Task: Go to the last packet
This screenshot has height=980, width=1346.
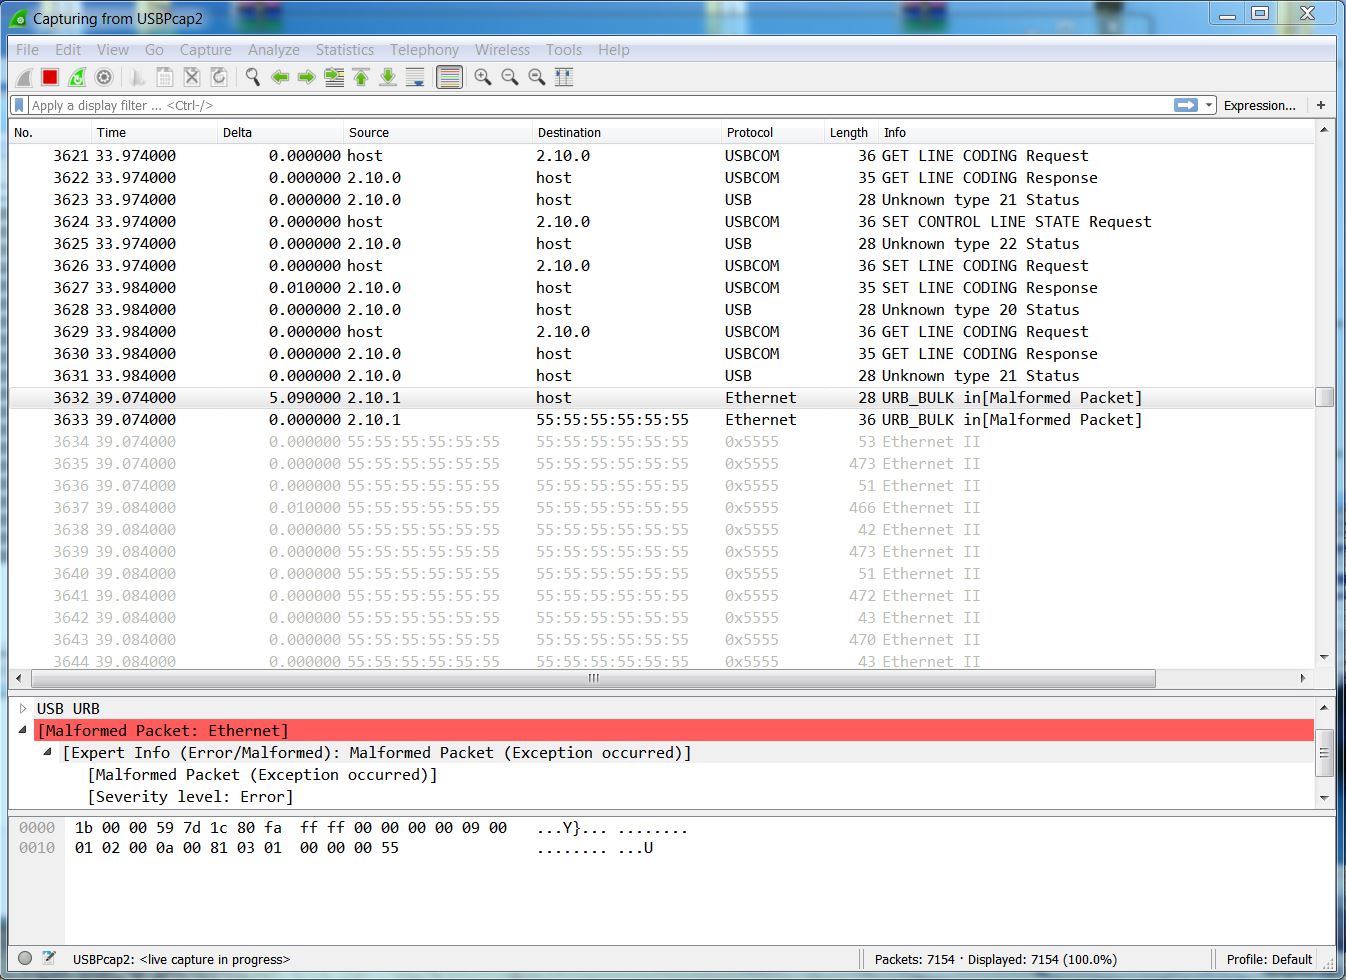Action: coord(387,77)
